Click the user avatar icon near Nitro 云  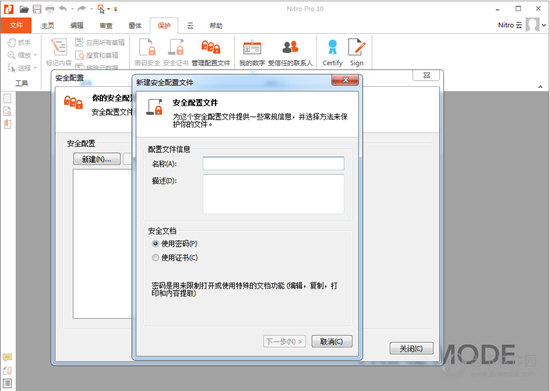click(532, 25)
